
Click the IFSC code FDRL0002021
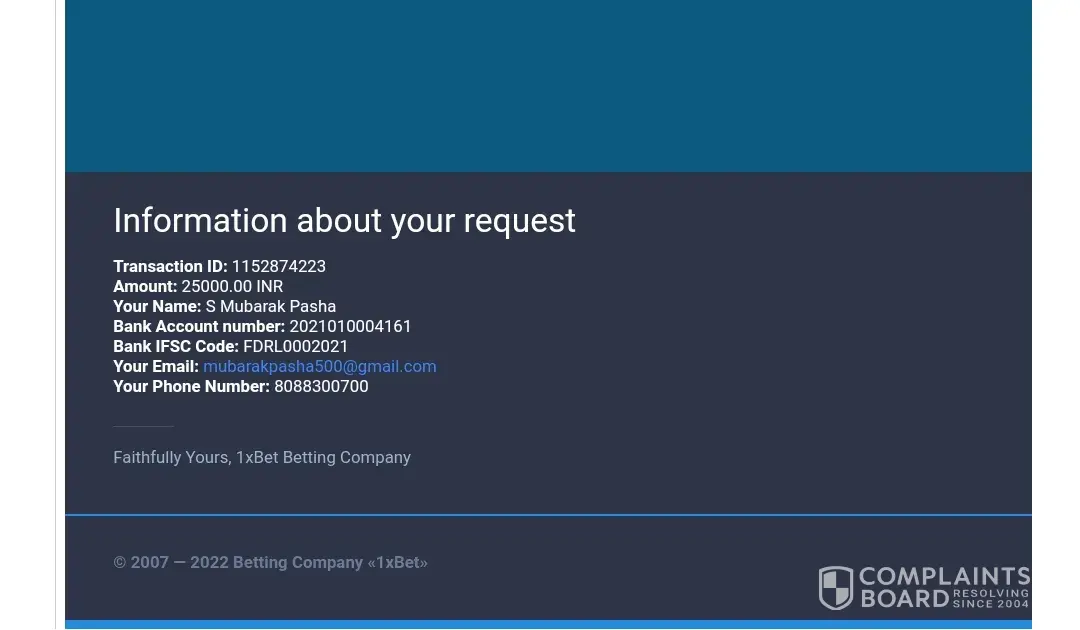click(295, 346)
